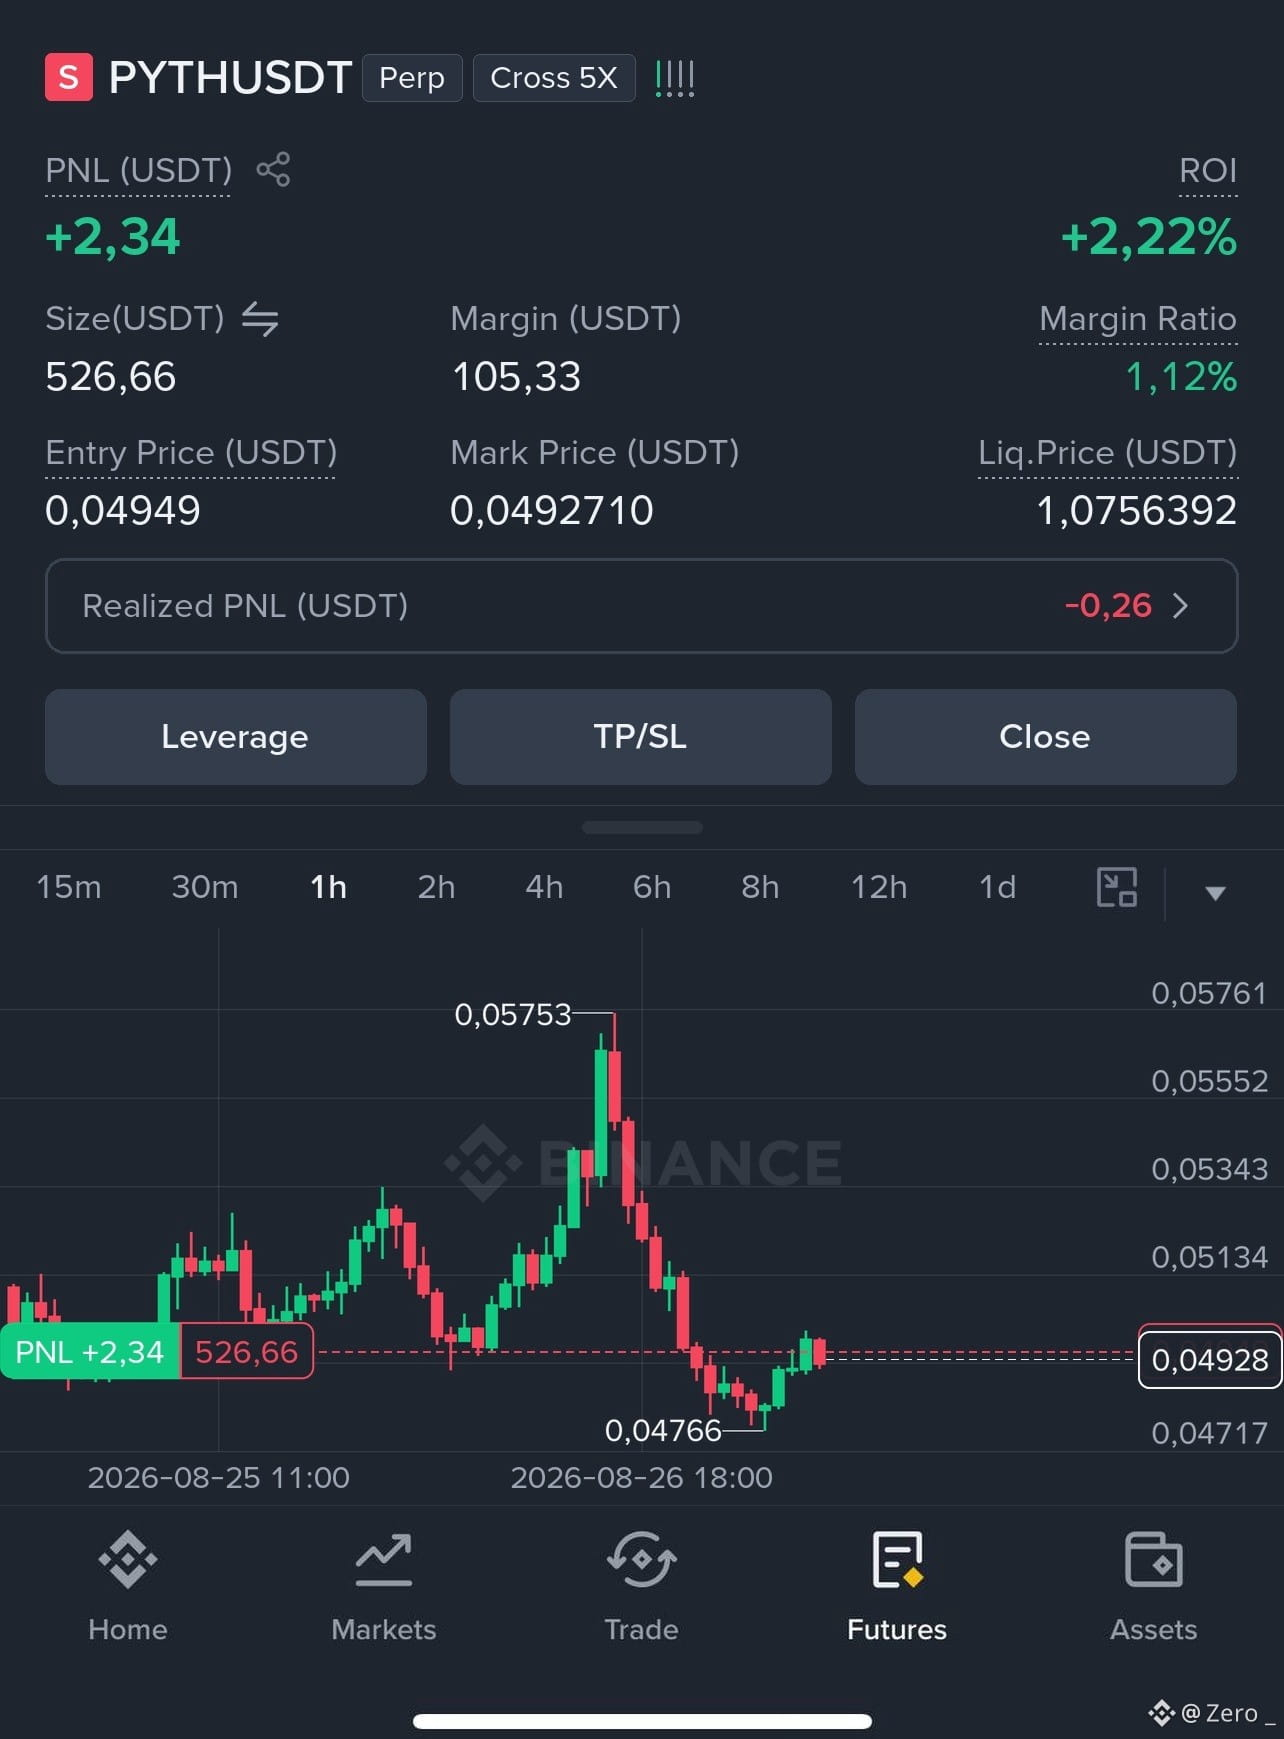This screenshot has width=1284, height=1739.
Task: Tap the 0,04949 entry price value
Action: 123,511
